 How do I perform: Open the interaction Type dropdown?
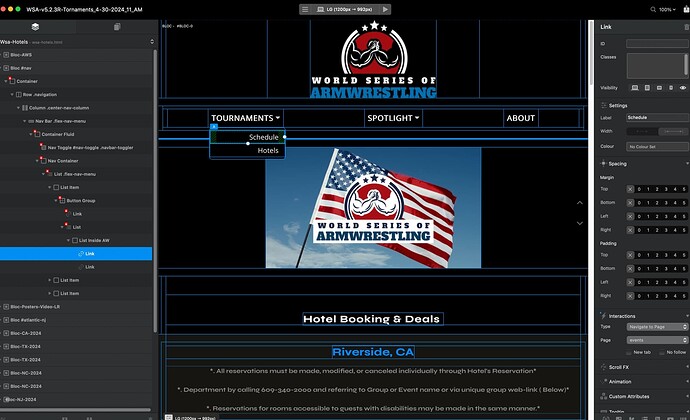[656, 326]
